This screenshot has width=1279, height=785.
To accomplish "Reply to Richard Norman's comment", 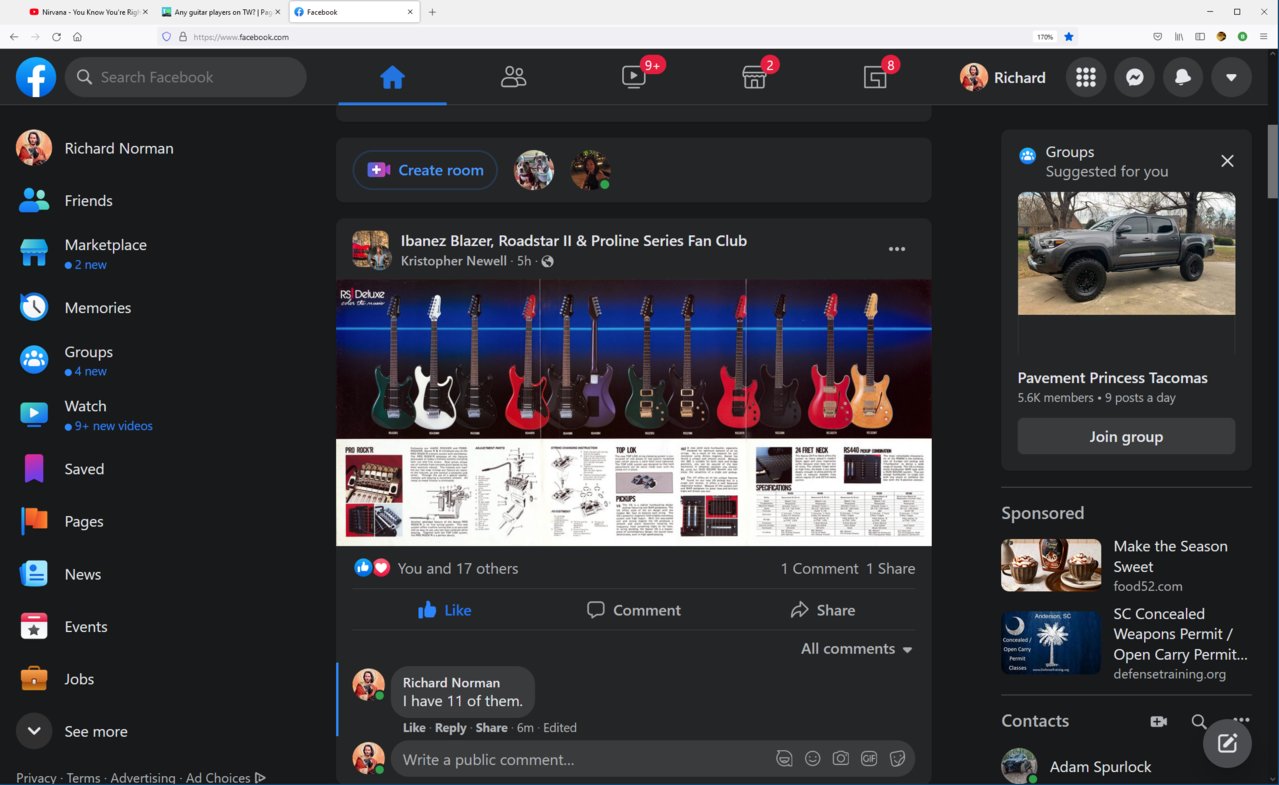I will pos(451,728).
